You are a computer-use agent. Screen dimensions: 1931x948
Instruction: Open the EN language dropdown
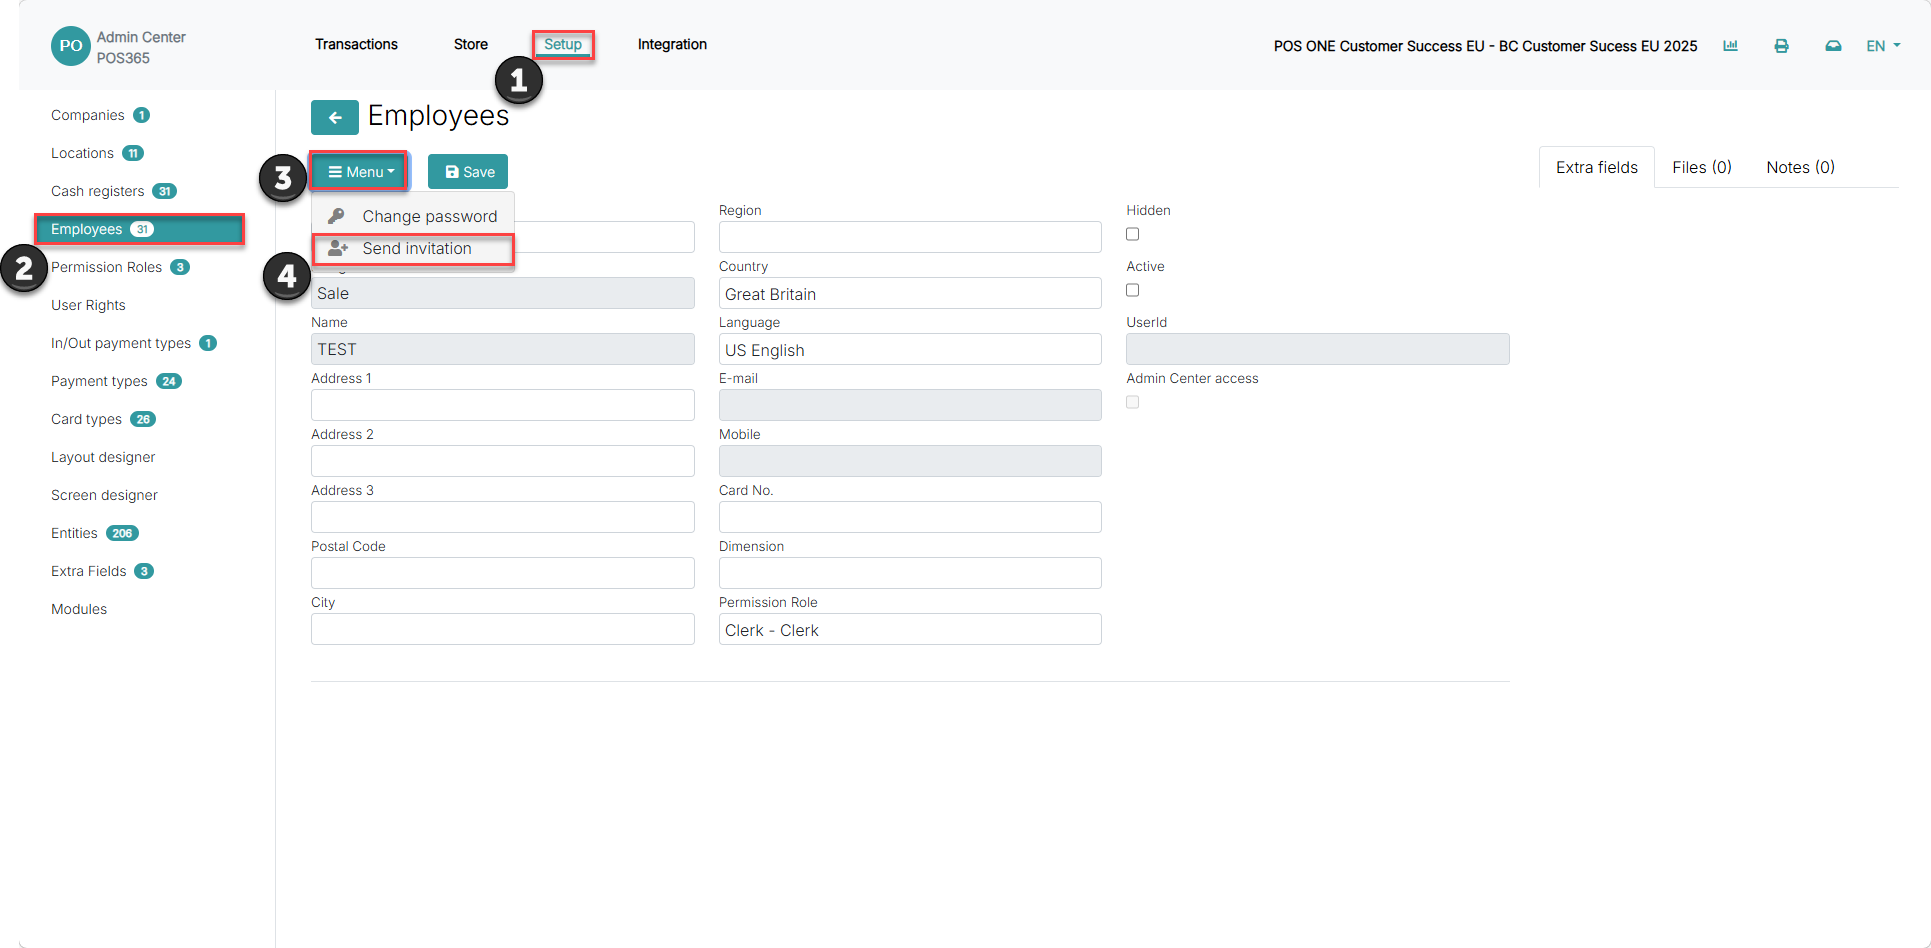1883,46
